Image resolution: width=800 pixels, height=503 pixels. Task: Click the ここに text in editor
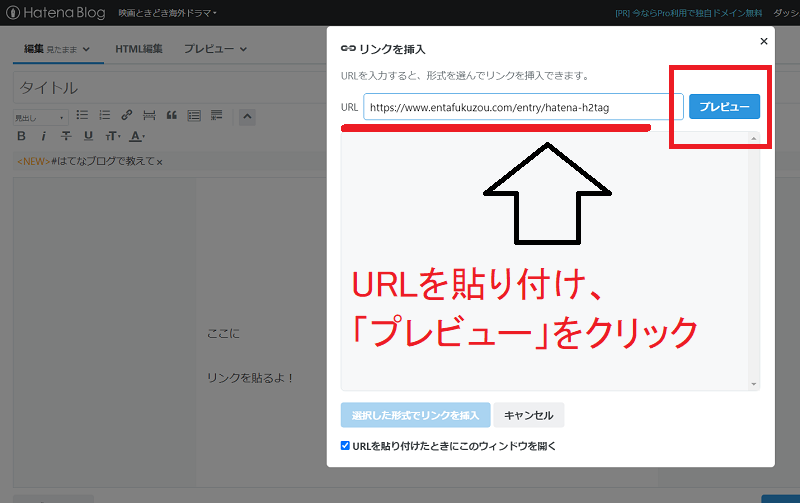(x=223, y=334)
